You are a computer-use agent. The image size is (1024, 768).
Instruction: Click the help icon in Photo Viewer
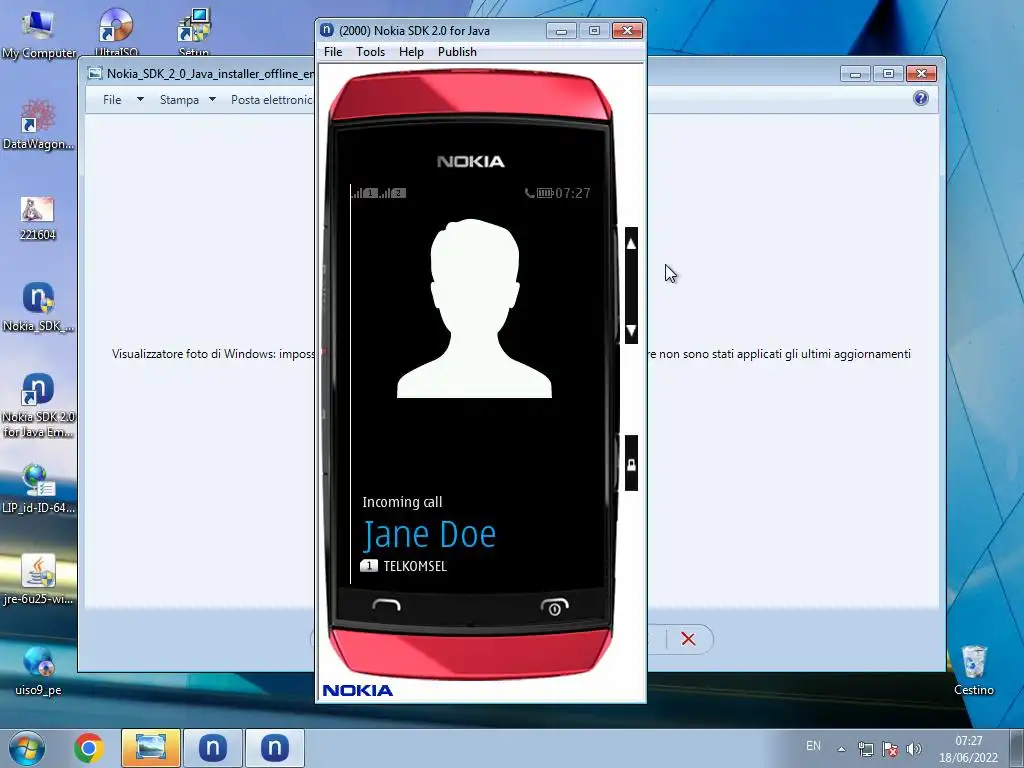click(921, 98)
